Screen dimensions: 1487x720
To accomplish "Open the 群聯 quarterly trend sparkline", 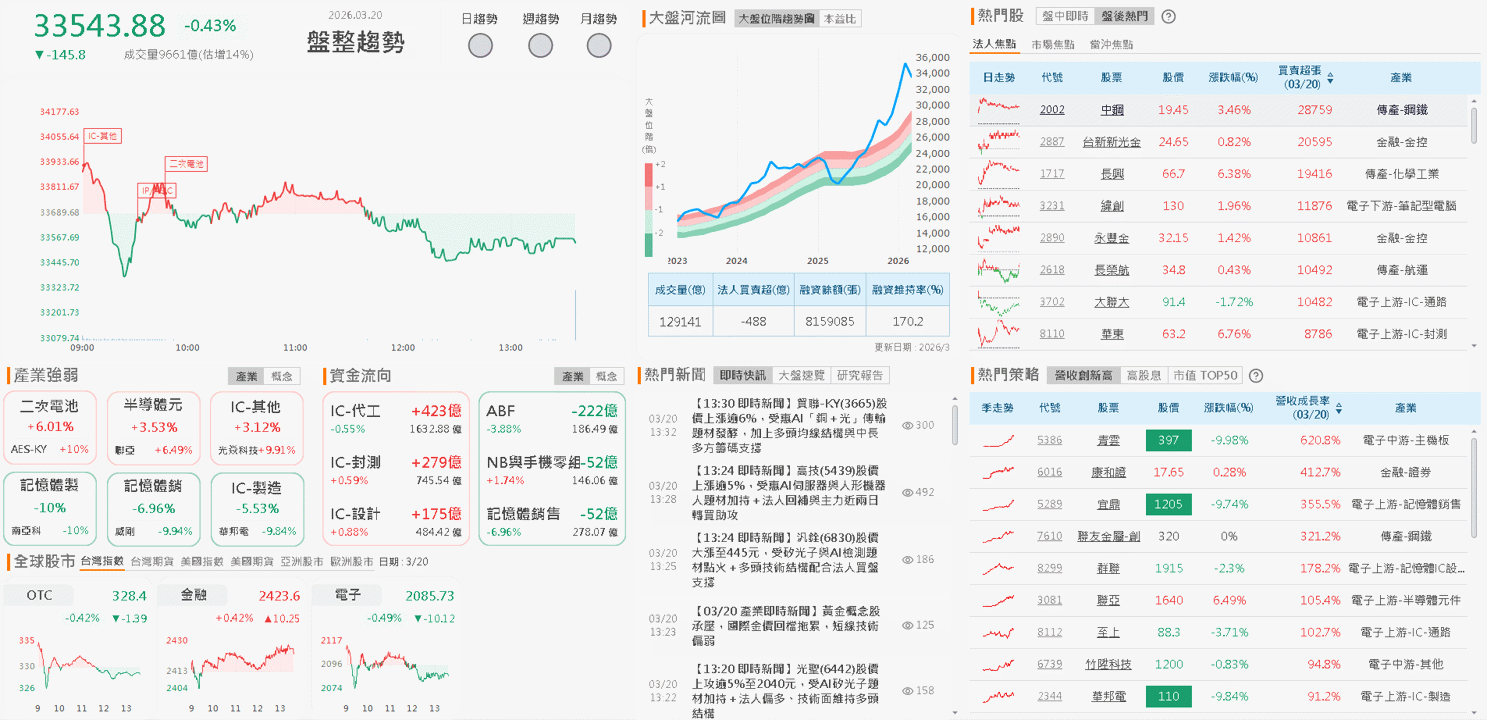I will pos(998,568).
